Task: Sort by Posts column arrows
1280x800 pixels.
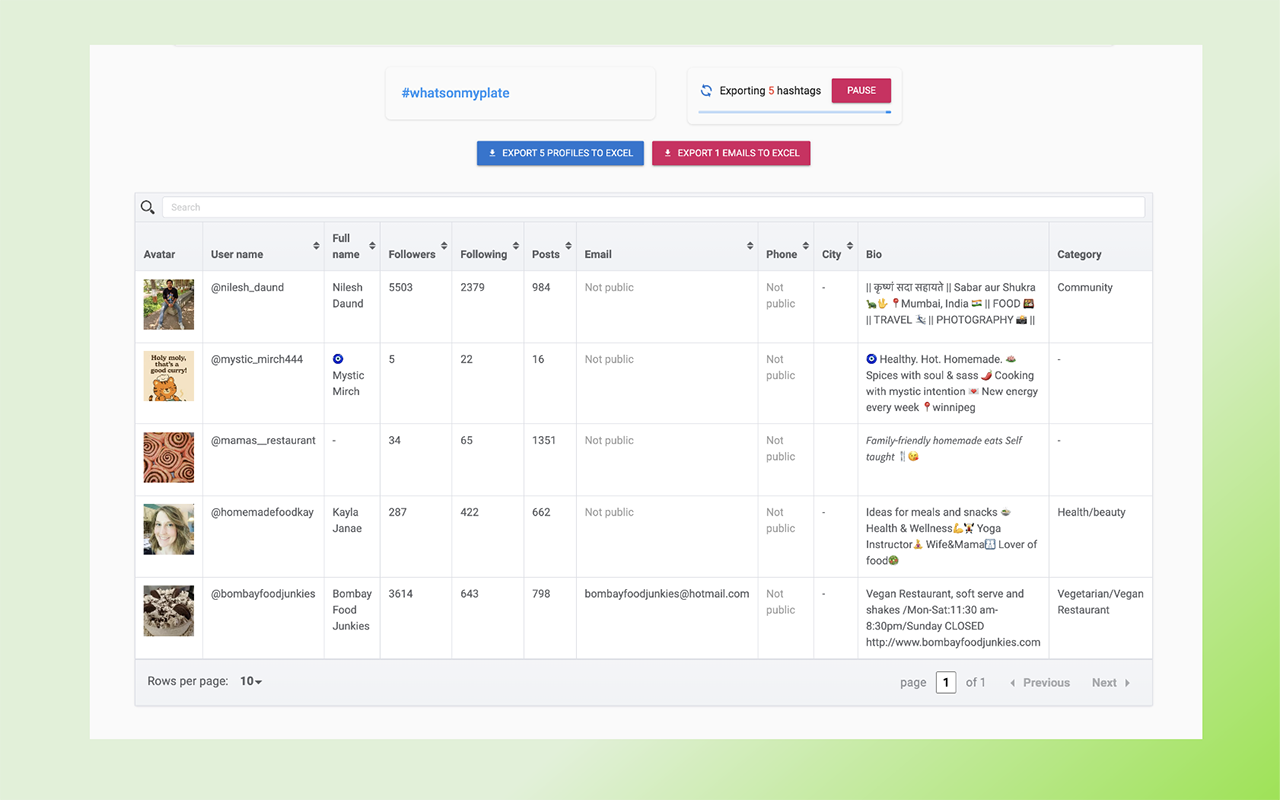Action: point(568,246)
